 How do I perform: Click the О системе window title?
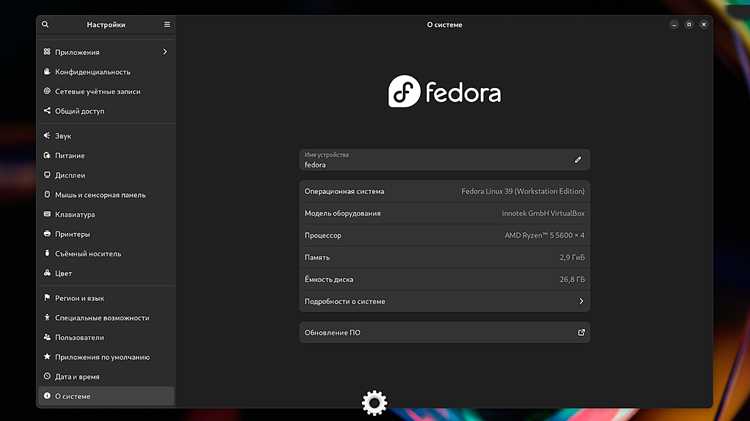pyautogui.click(x=444, y=24)
